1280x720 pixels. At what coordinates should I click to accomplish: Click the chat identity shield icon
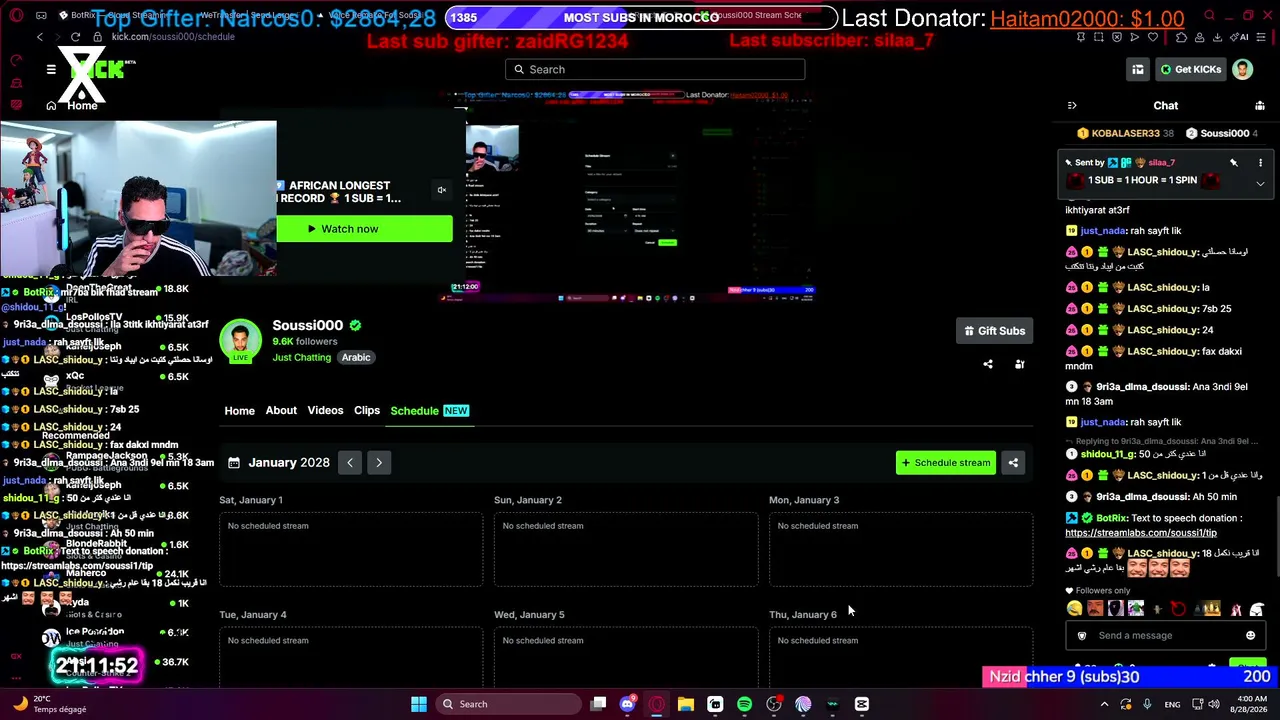tap(1081, 635)
